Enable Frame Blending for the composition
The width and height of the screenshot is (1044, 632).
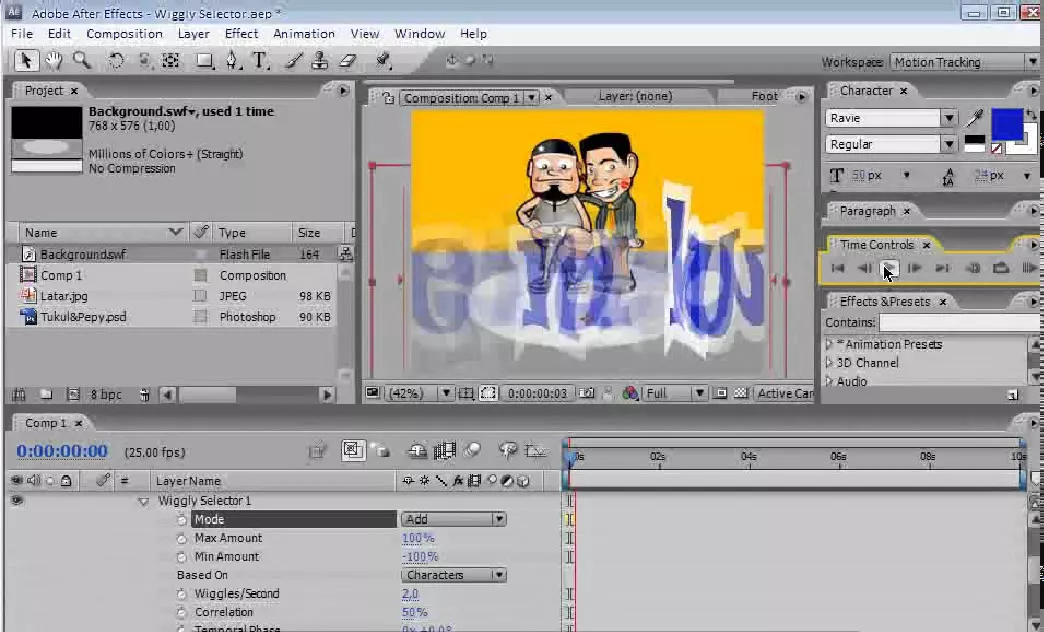(x=444, y=452)
